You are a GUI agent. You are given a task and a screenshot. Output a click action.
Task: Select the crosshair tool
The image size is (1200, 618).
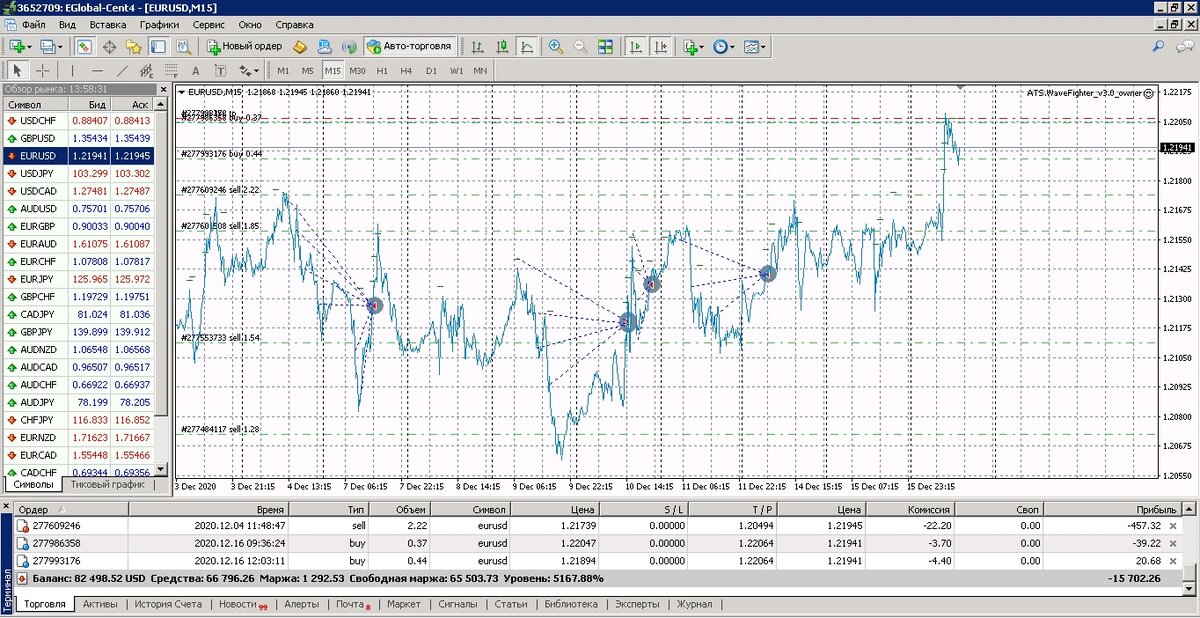pos(43,71)
